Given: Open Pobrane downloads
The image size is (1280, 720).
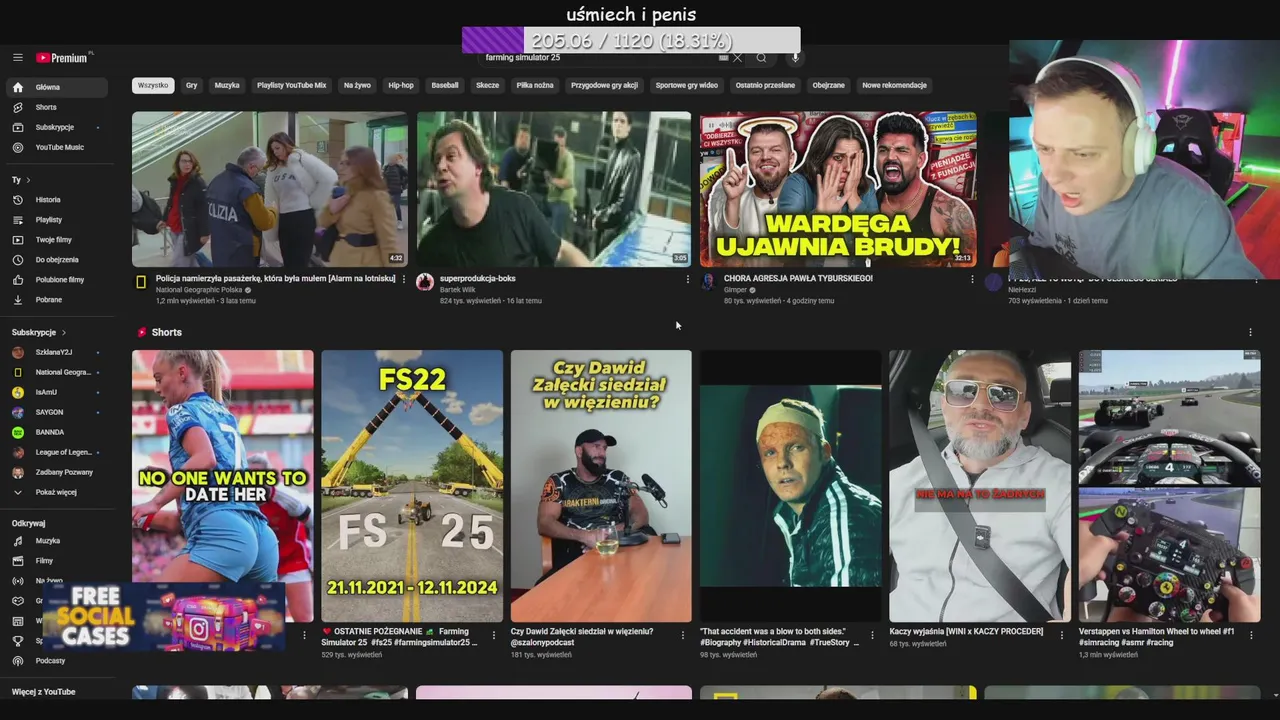Looking at the screenshot, I should point(56,300).
